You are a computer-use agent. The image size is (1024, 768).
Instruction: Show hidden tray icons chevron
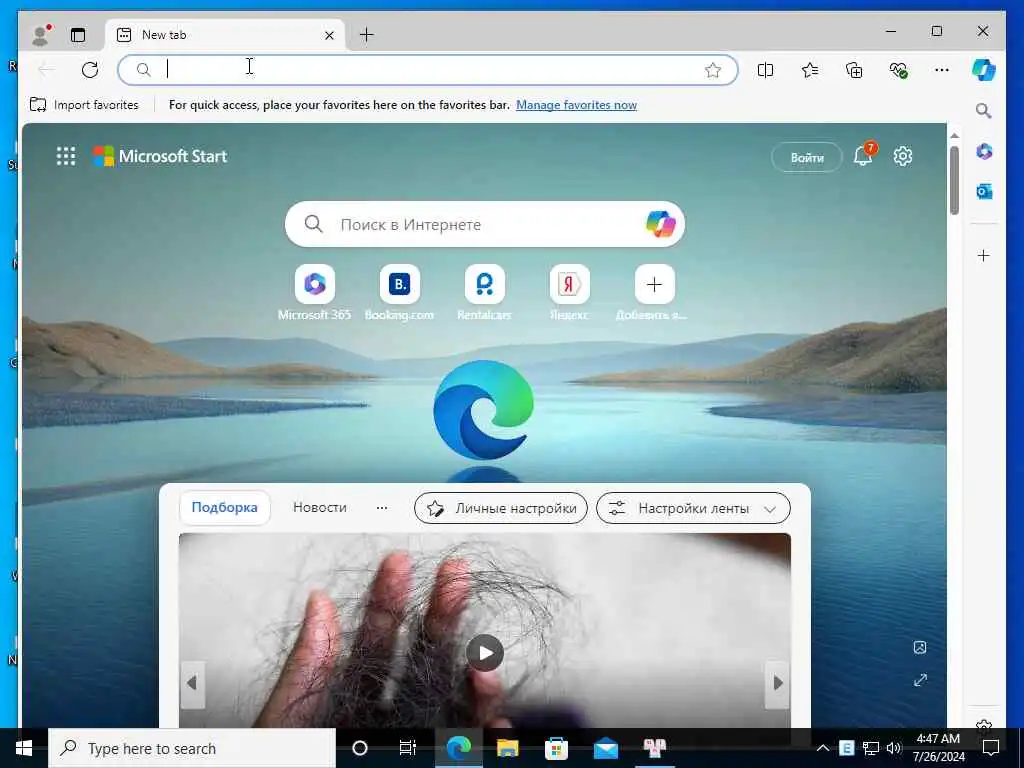coord(823,748)
